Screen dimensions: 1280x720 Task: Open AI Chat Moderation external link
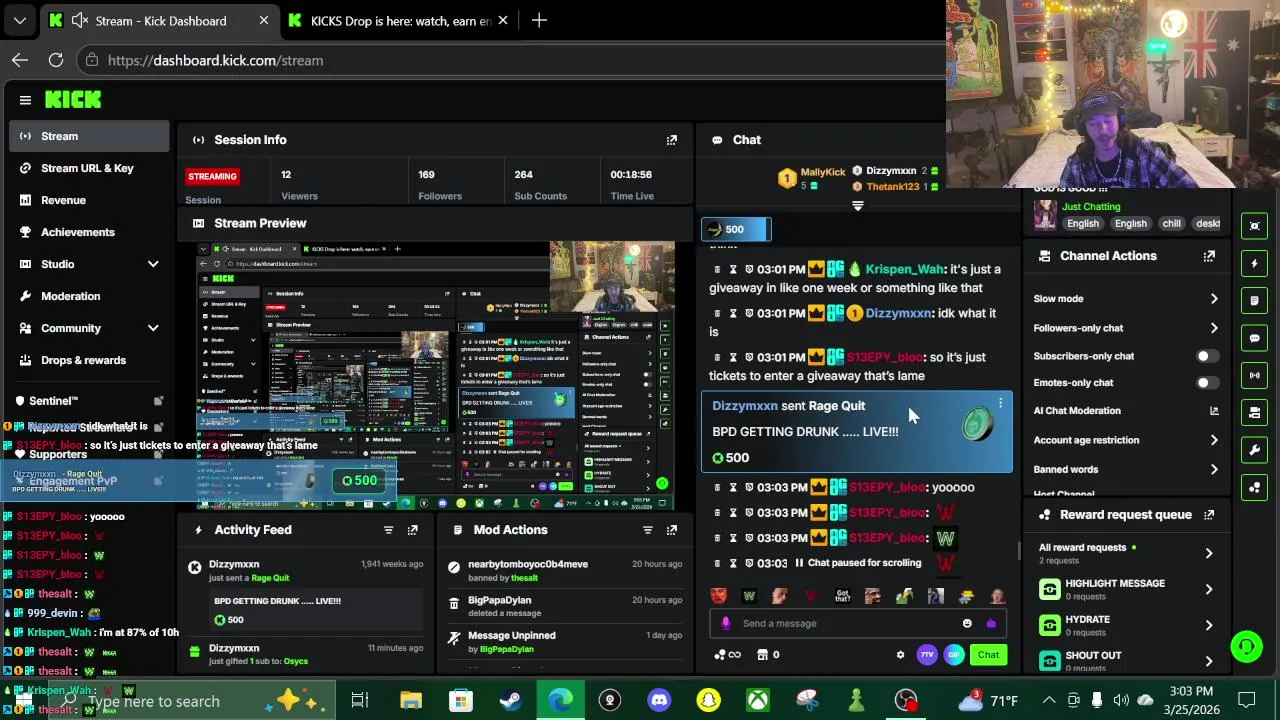[1214, 411]
